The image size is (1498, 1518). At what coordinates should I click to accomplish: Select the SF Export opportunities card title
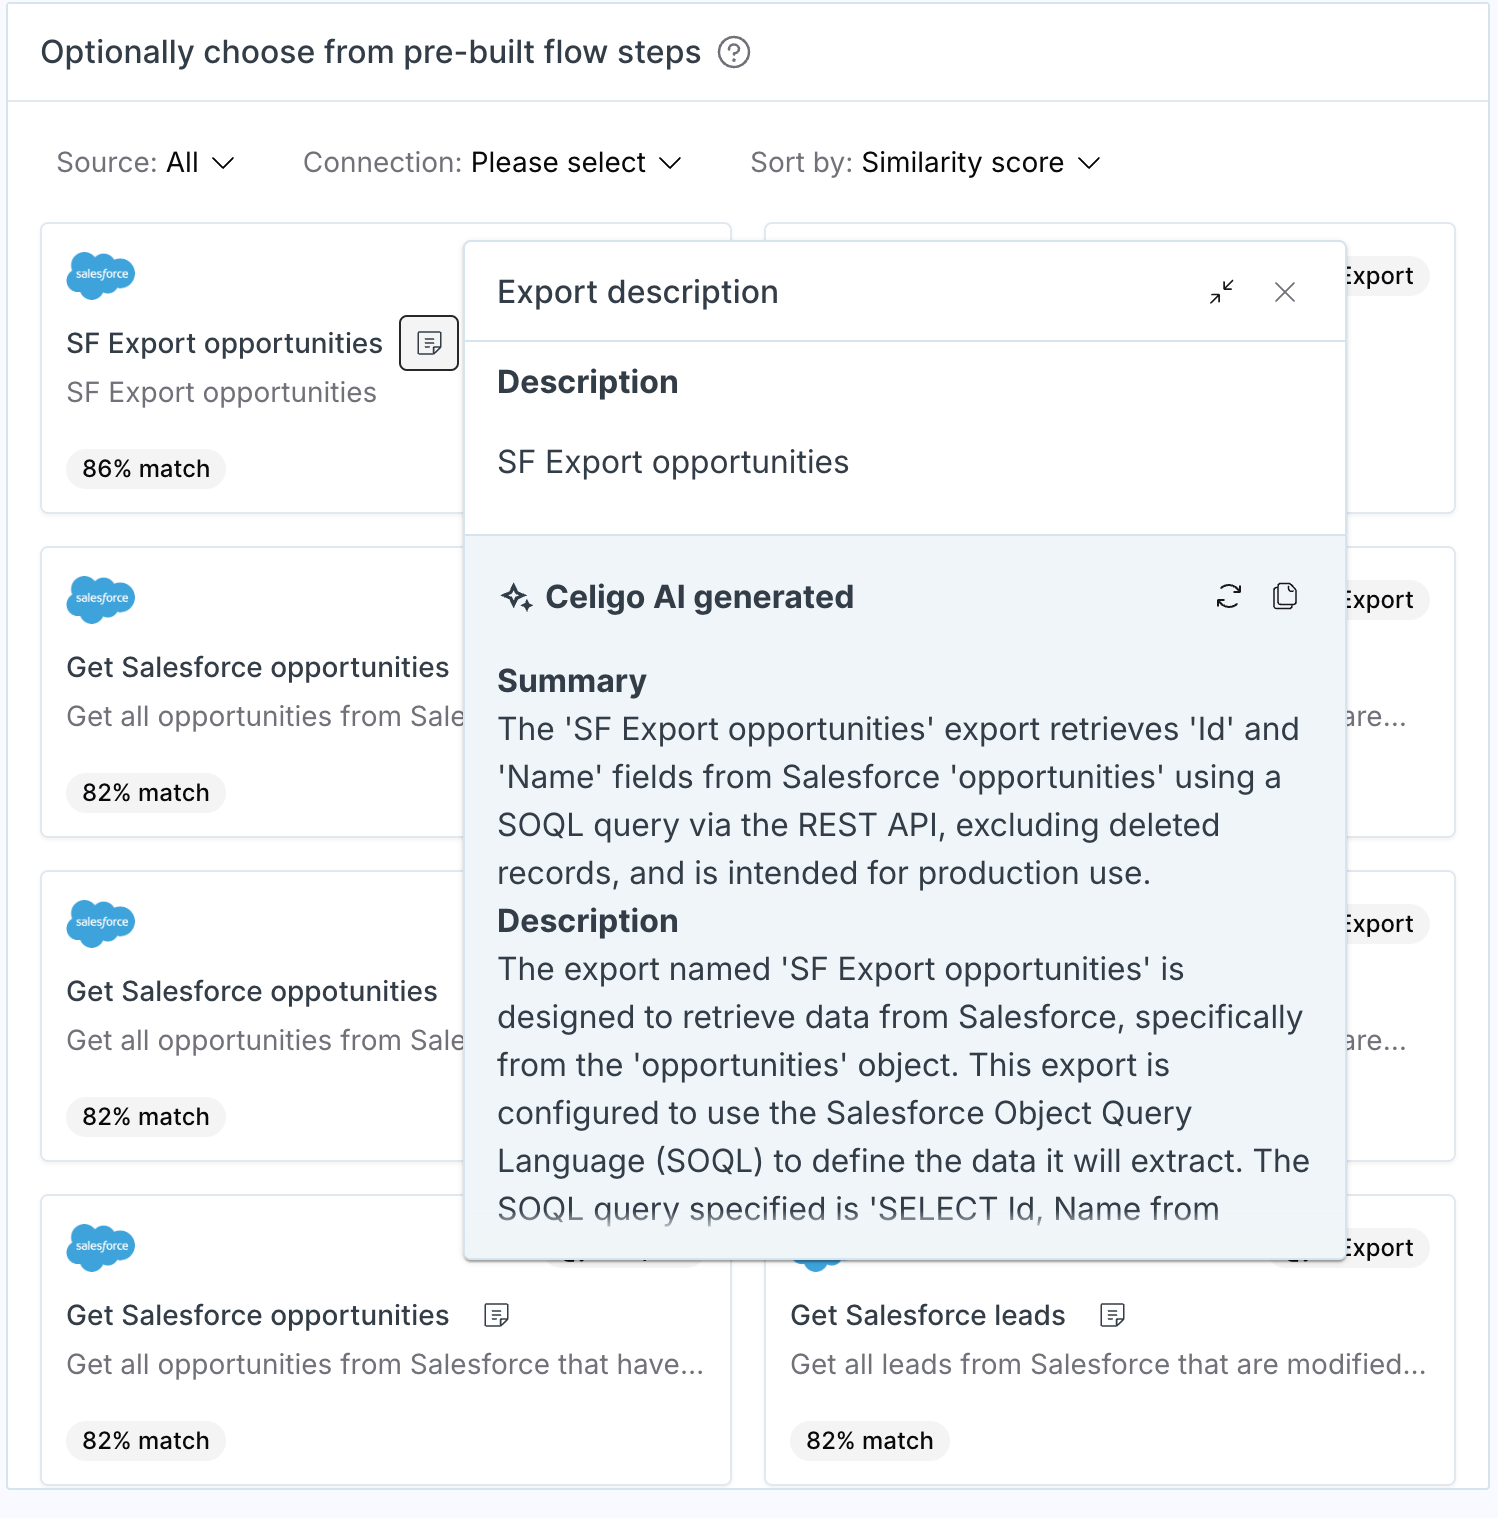224,343
